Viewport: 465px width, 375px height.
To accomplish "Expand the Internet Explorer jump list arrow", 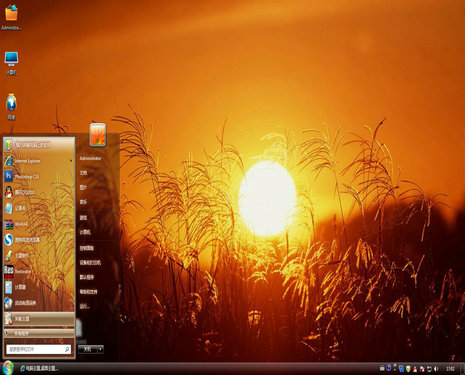I will 71,161.
